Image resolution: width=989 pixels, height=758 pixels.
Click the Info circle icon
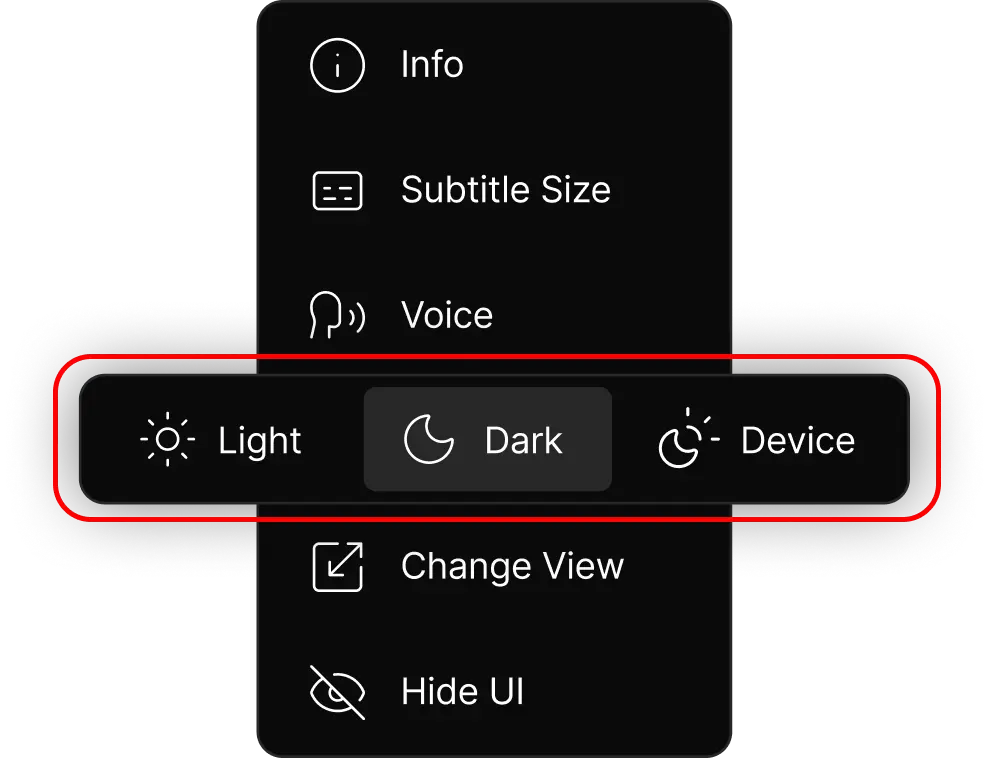(x=337, y=65)
